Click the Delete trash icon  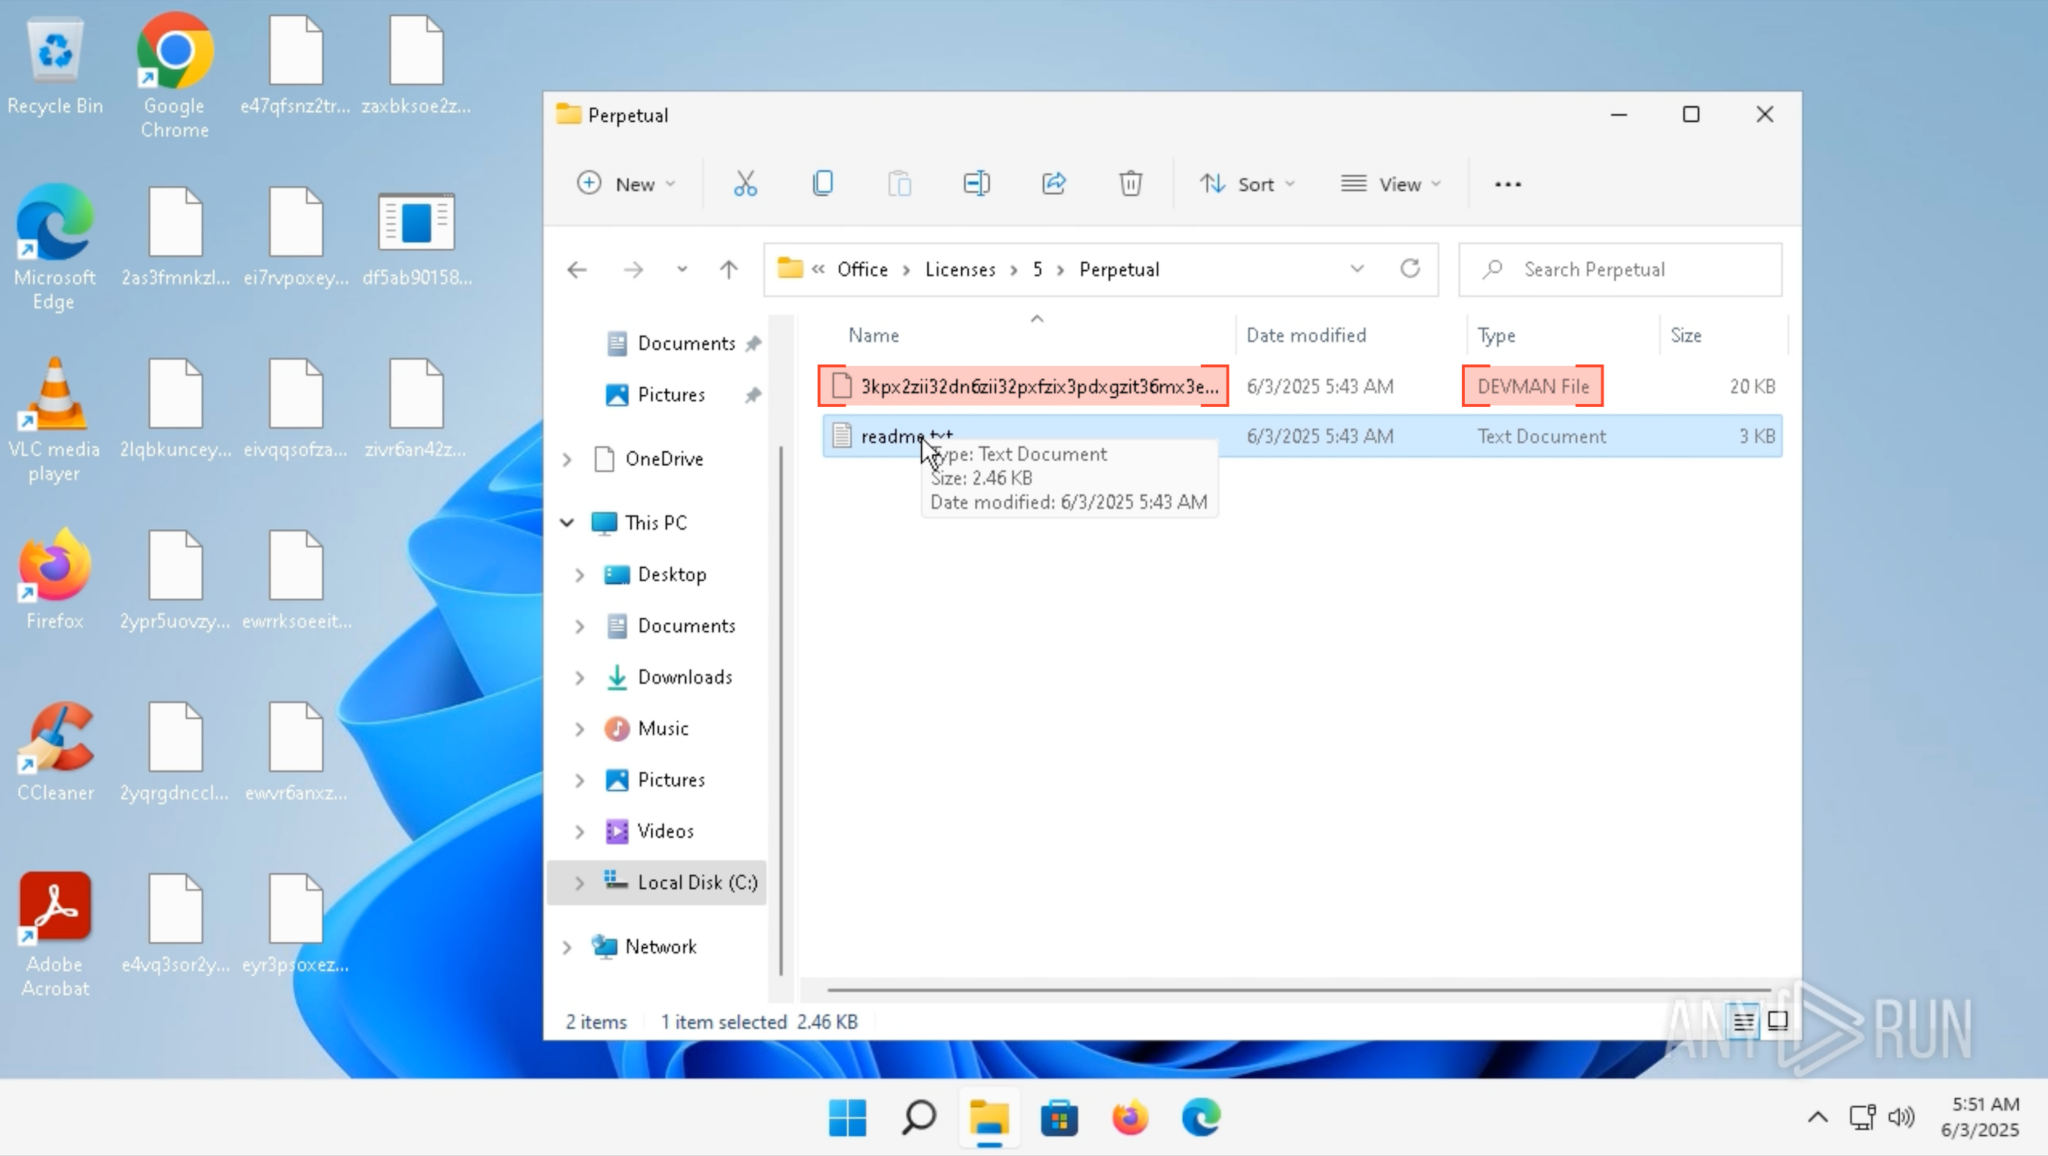coord(1130,184)
